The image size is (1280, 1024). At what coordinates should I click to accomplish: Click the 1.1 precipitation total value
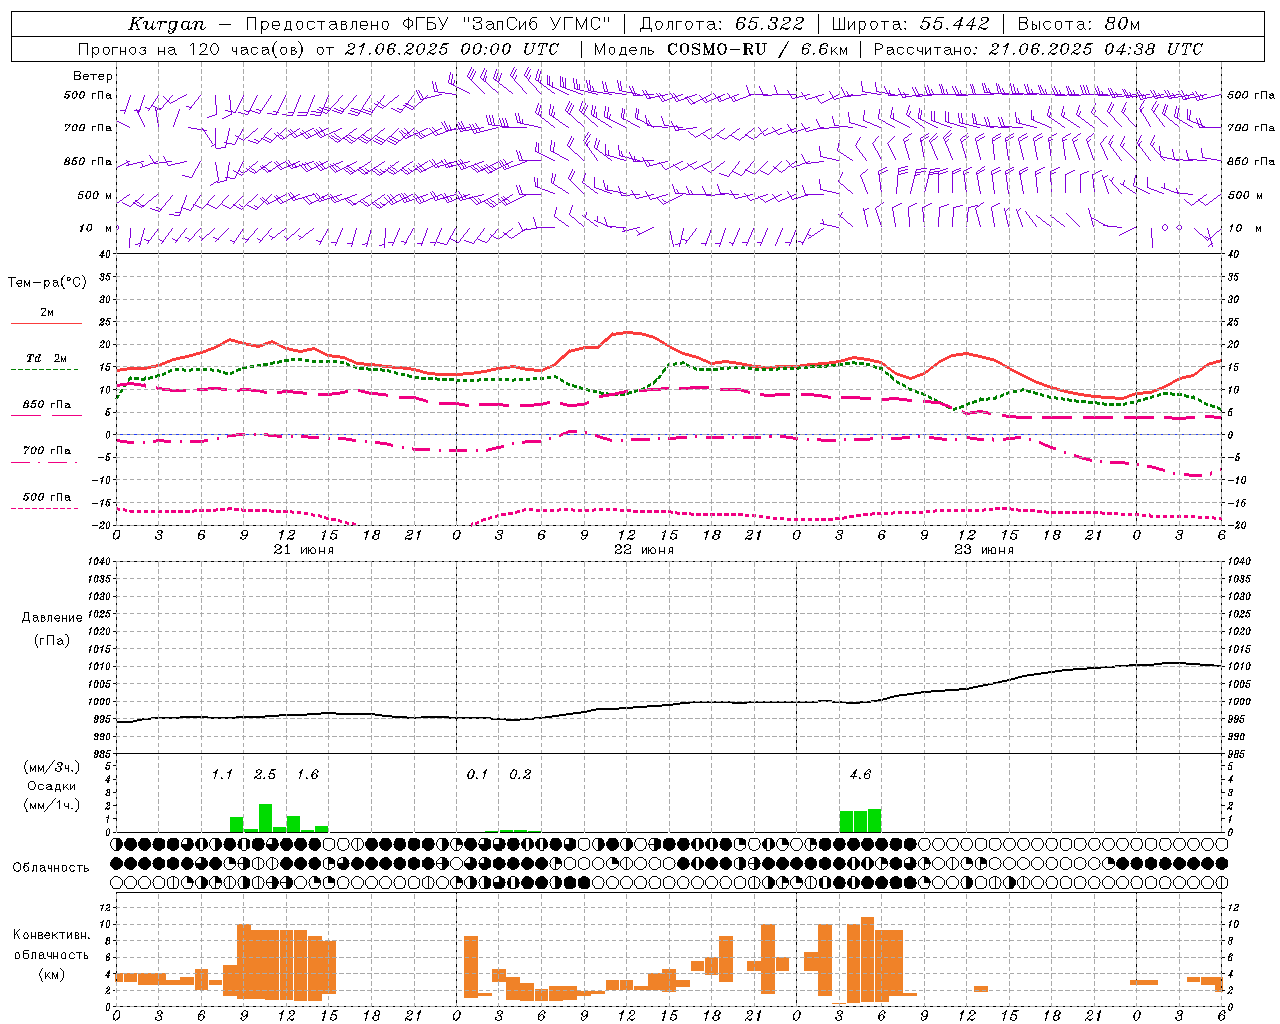tap(222, 775)
